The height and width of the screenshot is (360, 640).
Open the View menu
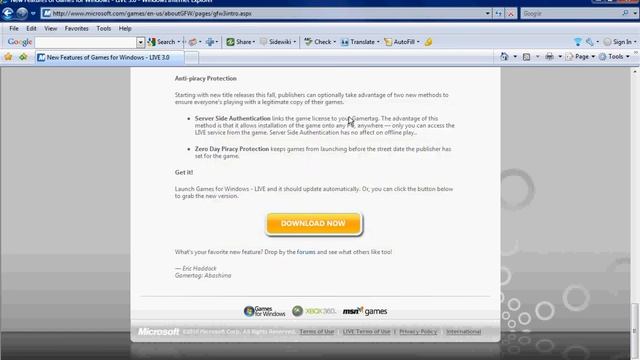click(x=51, y=29)
